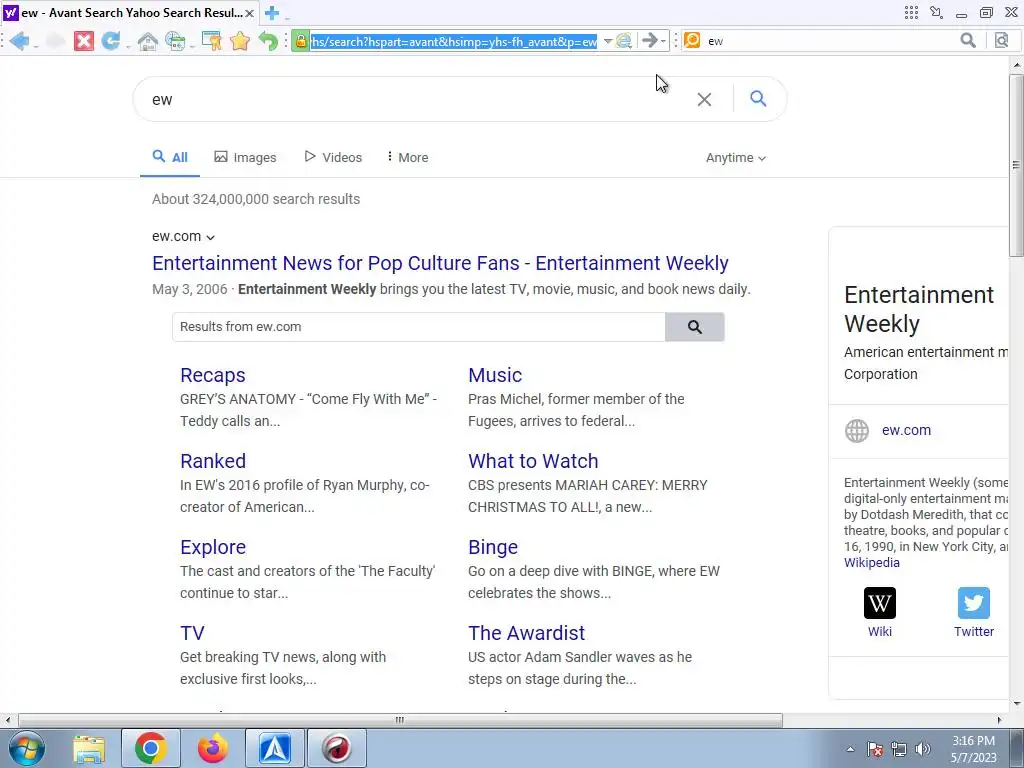The image size is (1024, 768).
Task: Open the address bar history dropdown
Action: point(607,41)
